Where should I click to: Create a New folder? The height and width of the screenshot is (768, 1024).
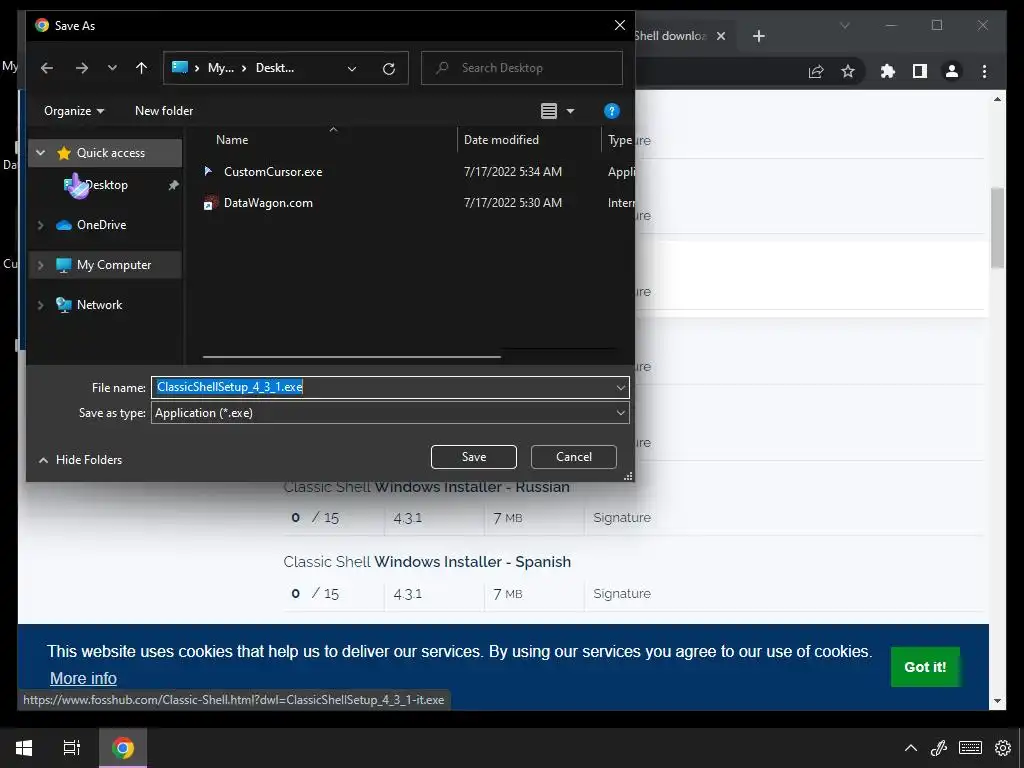coord(164,111)
